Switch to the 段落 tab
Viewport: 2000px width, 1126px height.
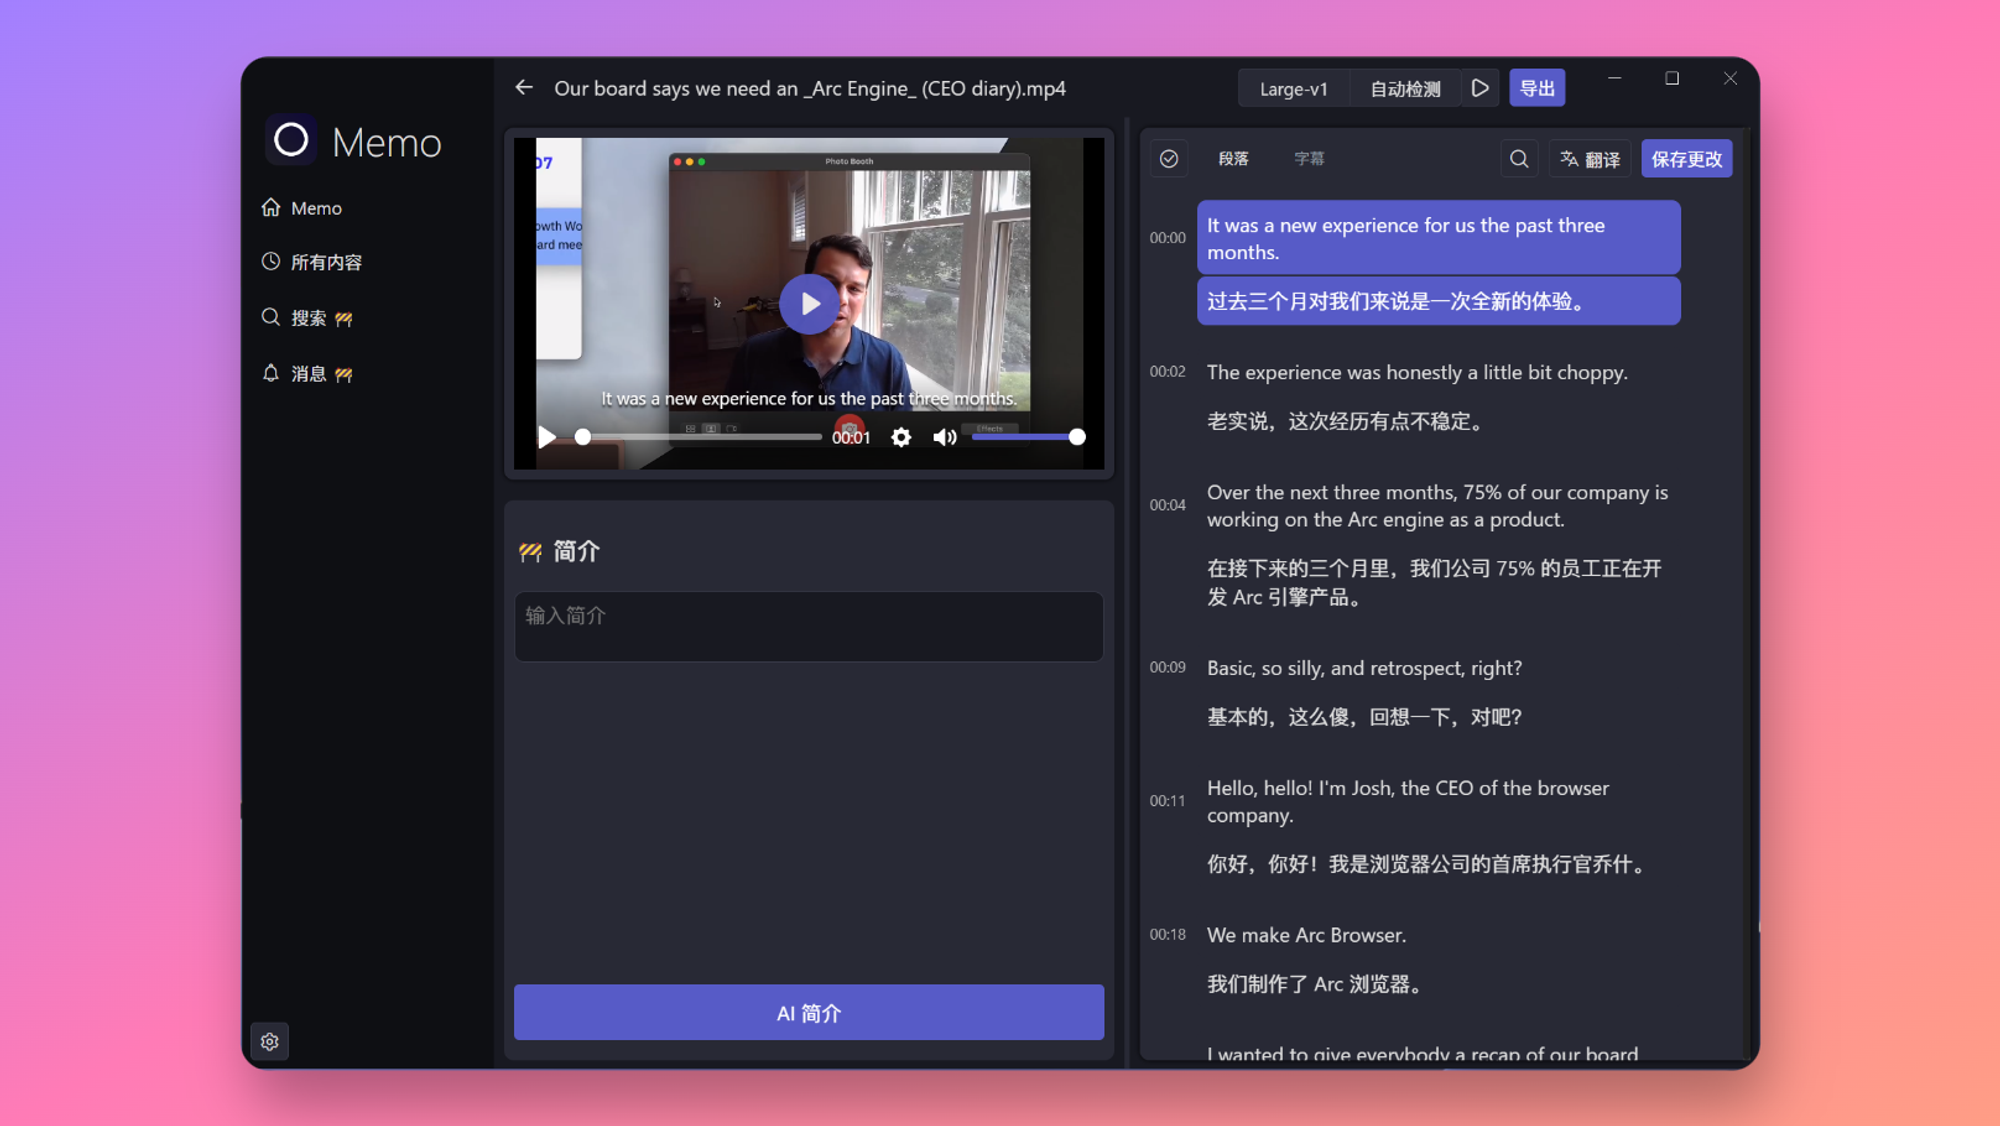tap(1233, 159)
